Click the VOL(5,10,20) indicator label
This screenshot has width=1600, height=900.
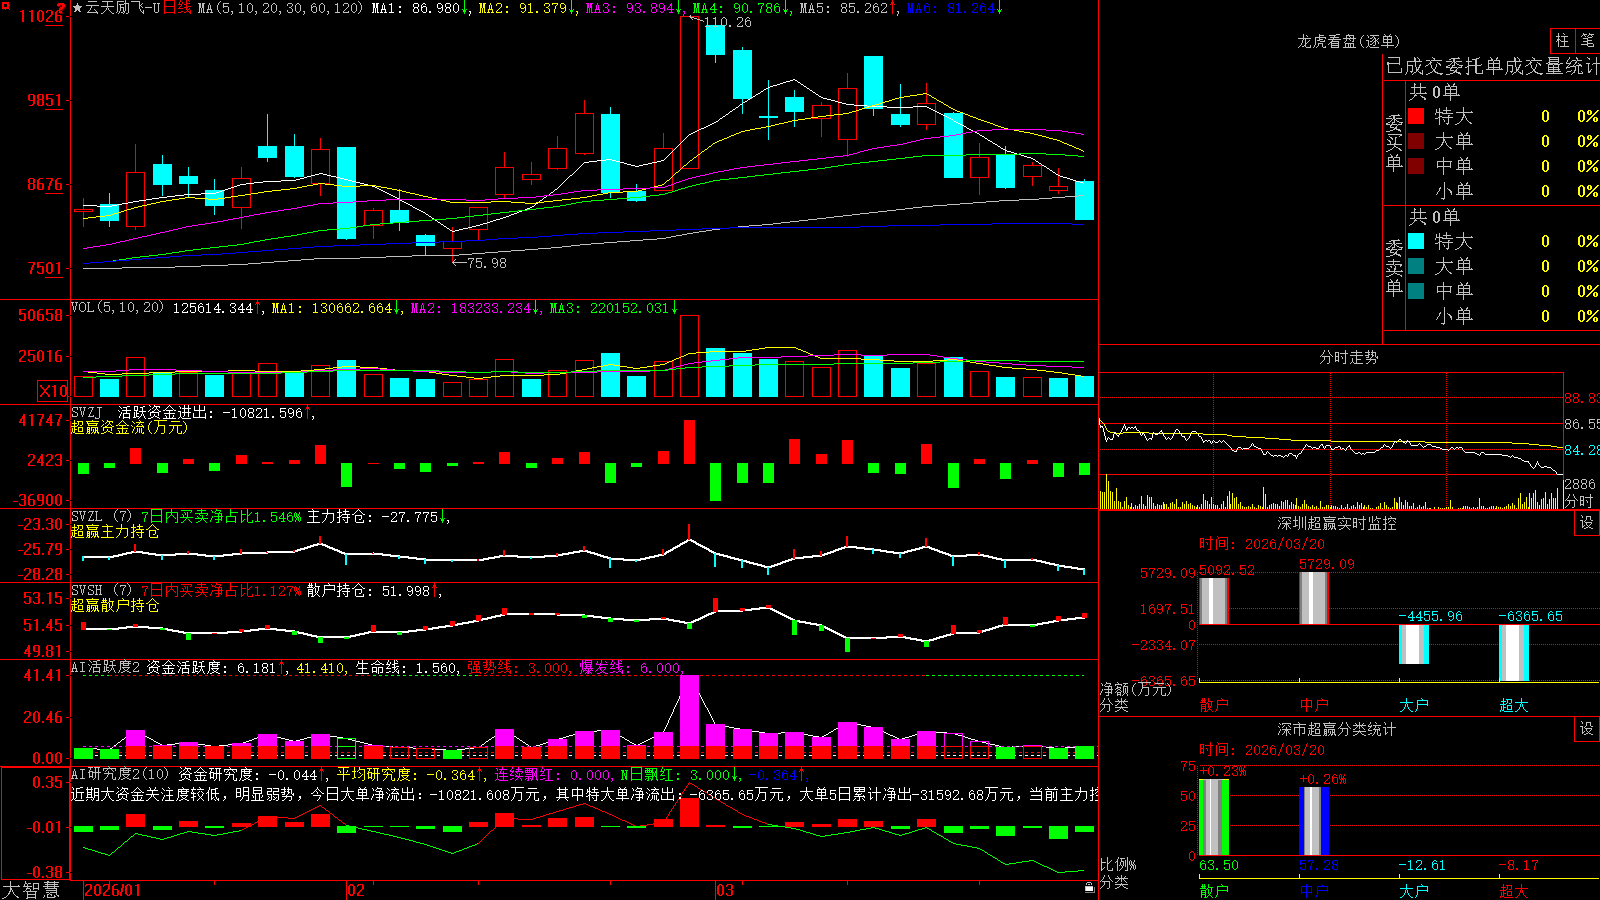[117, 308]
